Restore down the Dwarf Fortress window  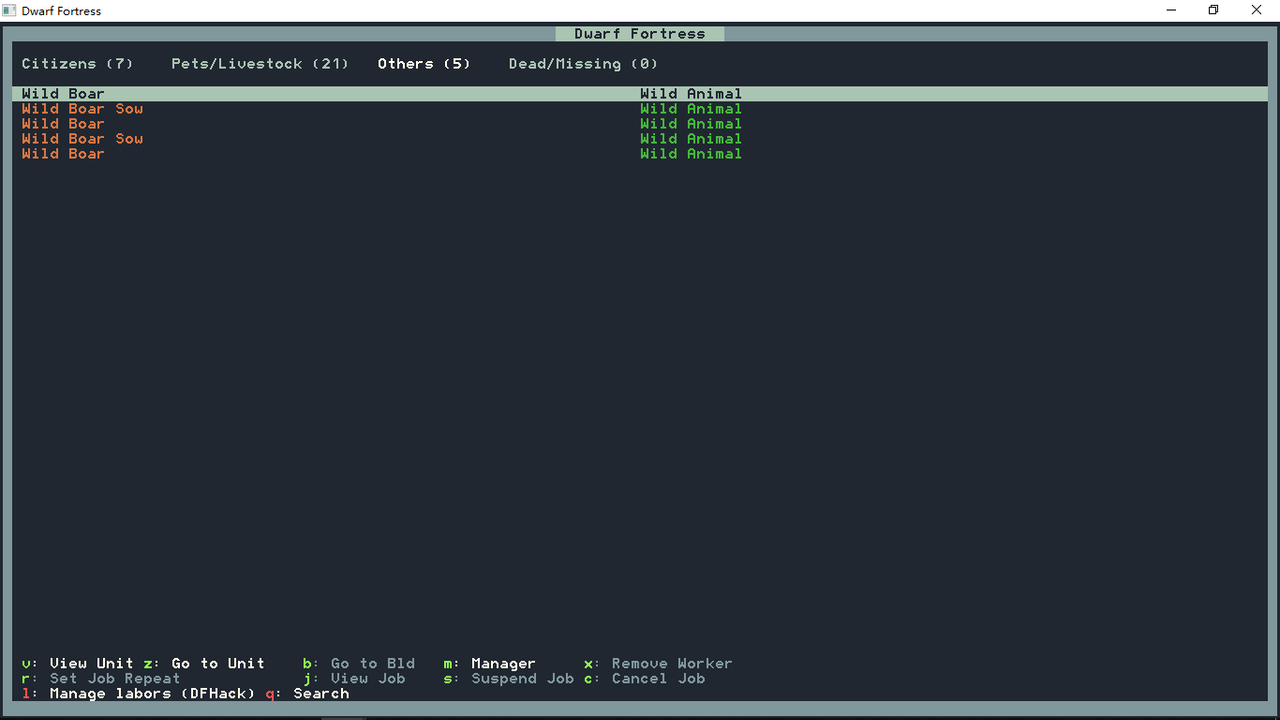click(1214, 10)
